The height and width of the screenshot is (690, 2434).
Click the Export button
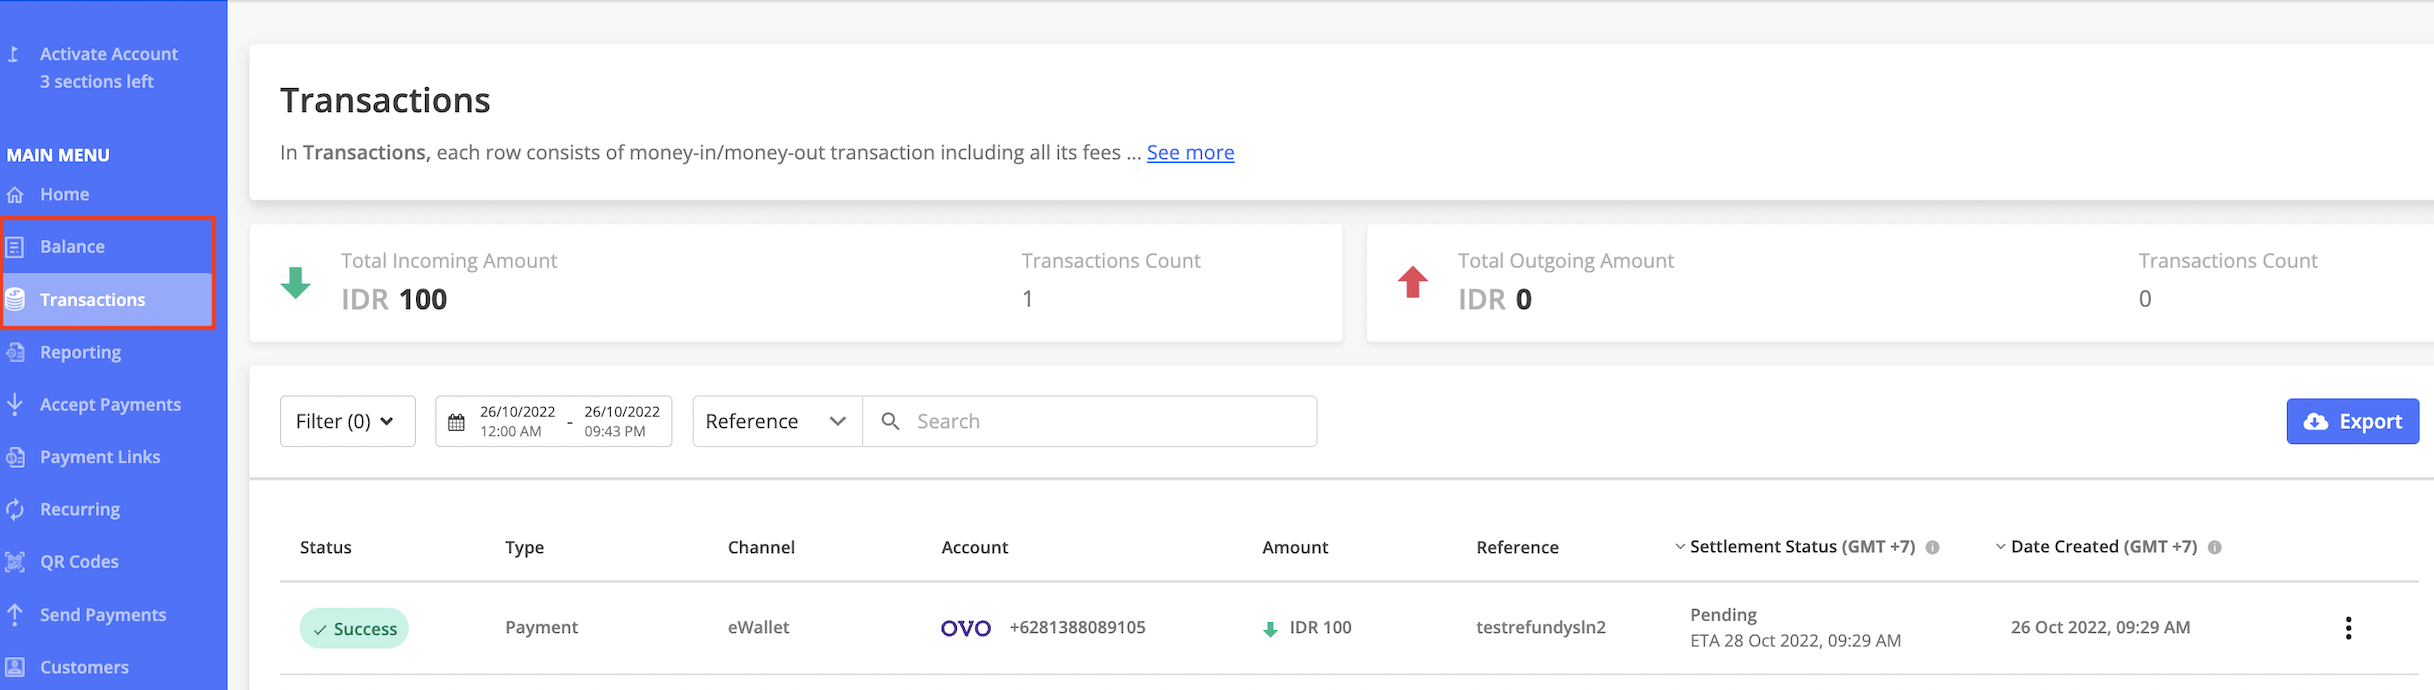tap(2352, 421)
